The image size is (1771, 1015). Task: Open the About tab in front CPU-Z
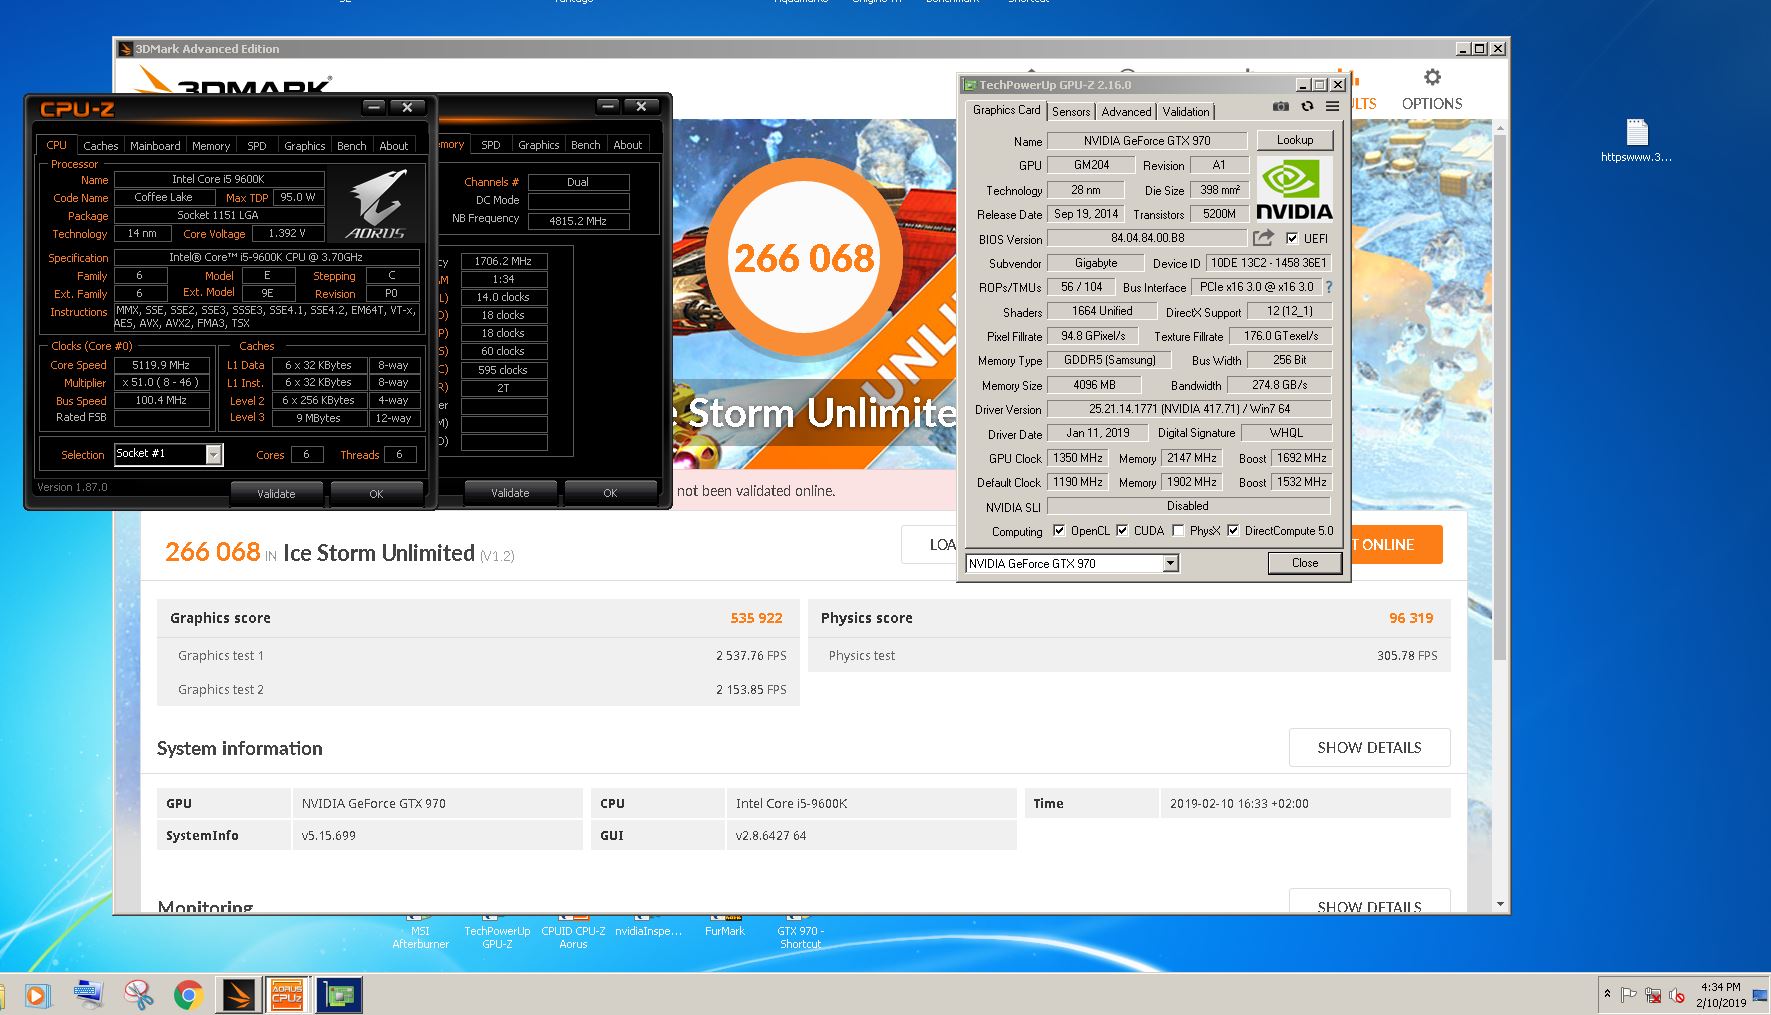point(393,145)
